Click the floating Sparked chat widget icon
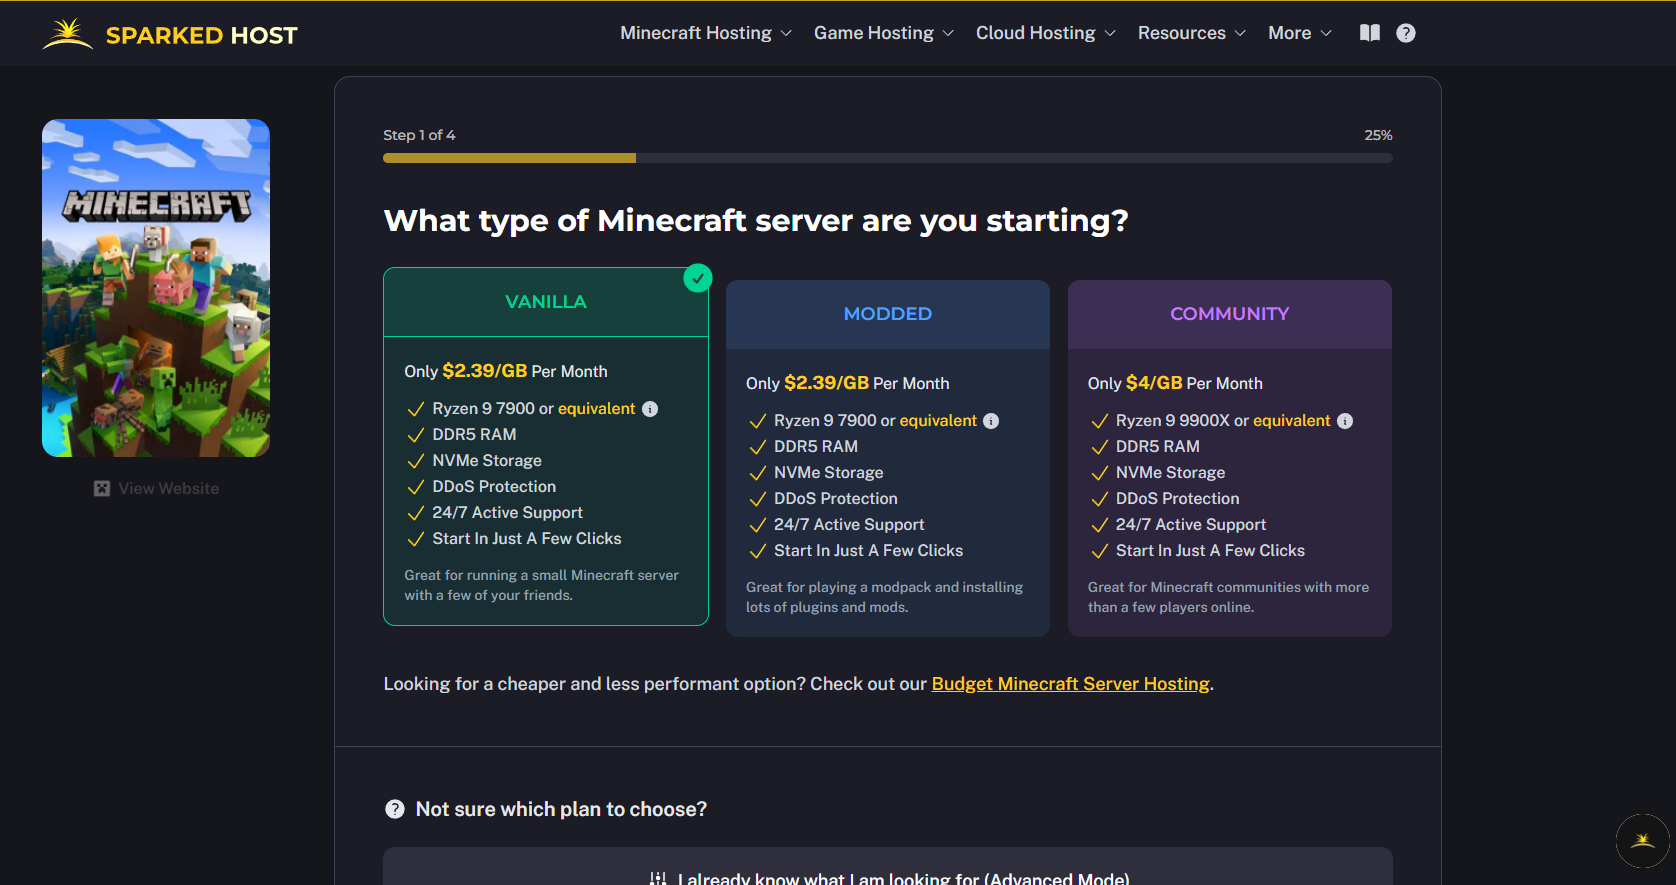Image resolution: width=1676 pixels, height=885 pixels. [1643, 841]
